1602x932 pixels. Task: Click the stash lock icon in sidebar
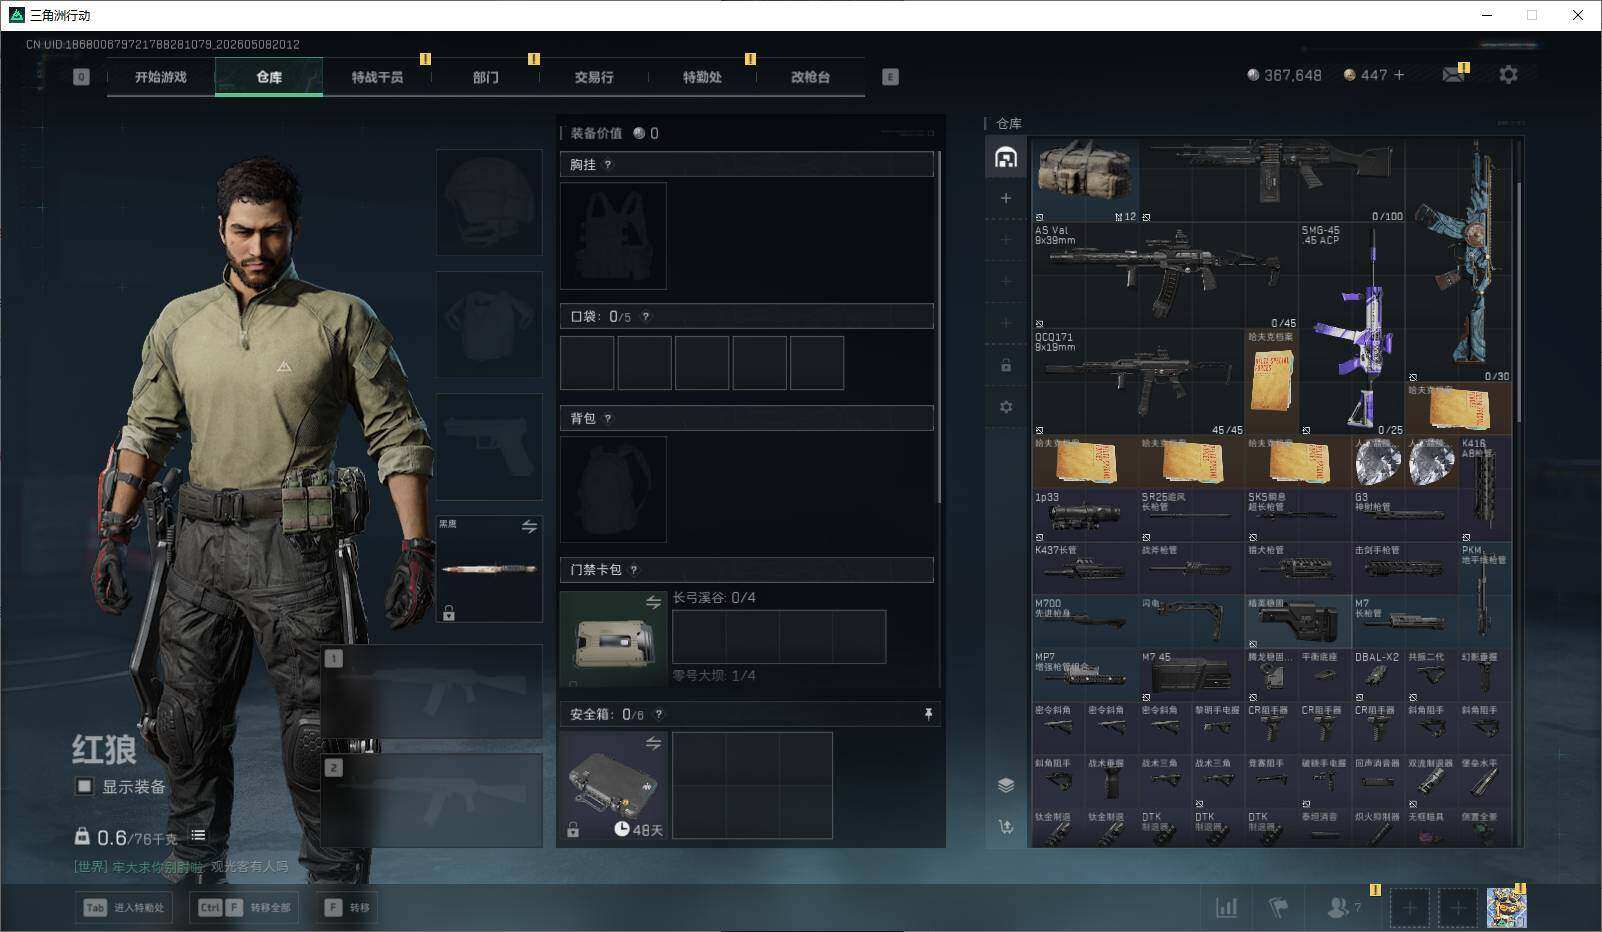coord(1006,365)
